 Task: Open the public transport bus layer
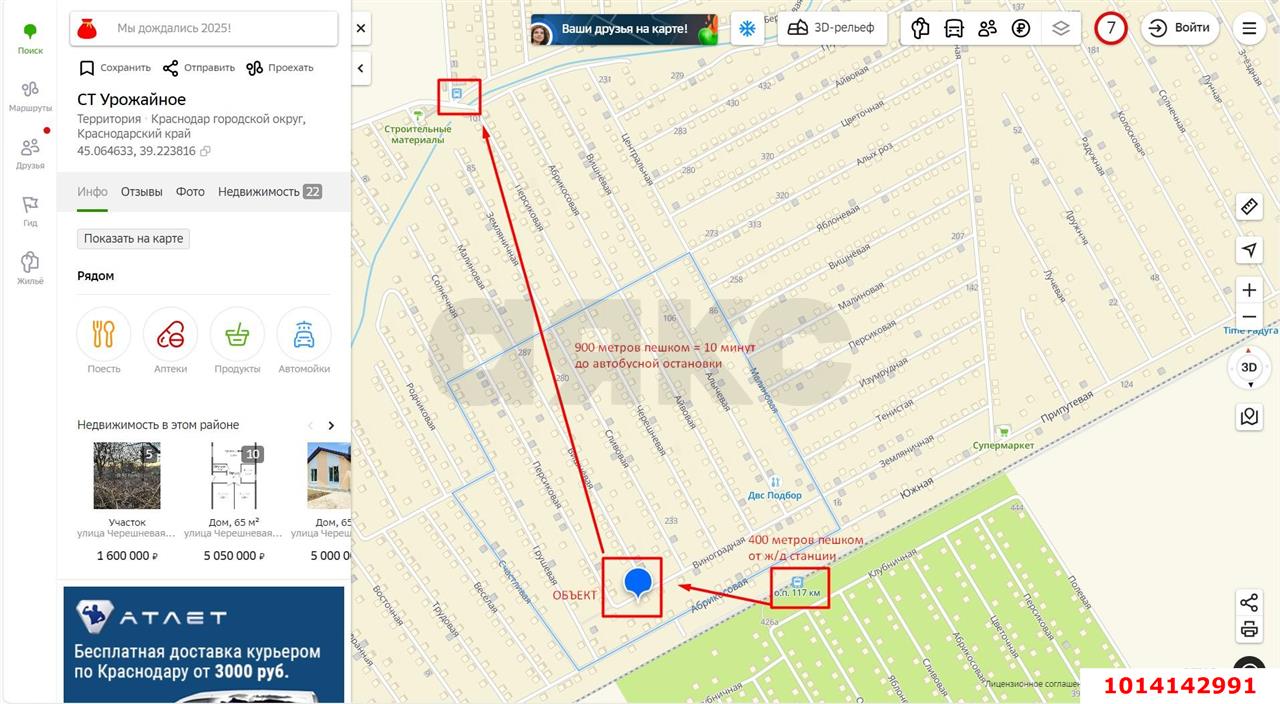coord(954,28)
